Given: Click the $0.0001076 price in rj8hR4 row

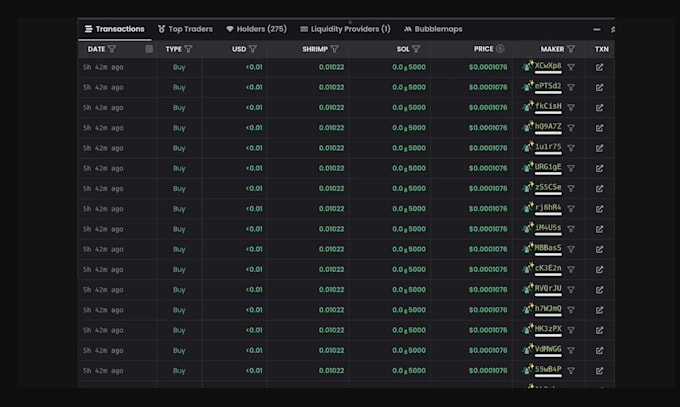Looking at the screenshot, I should [488, 209].
